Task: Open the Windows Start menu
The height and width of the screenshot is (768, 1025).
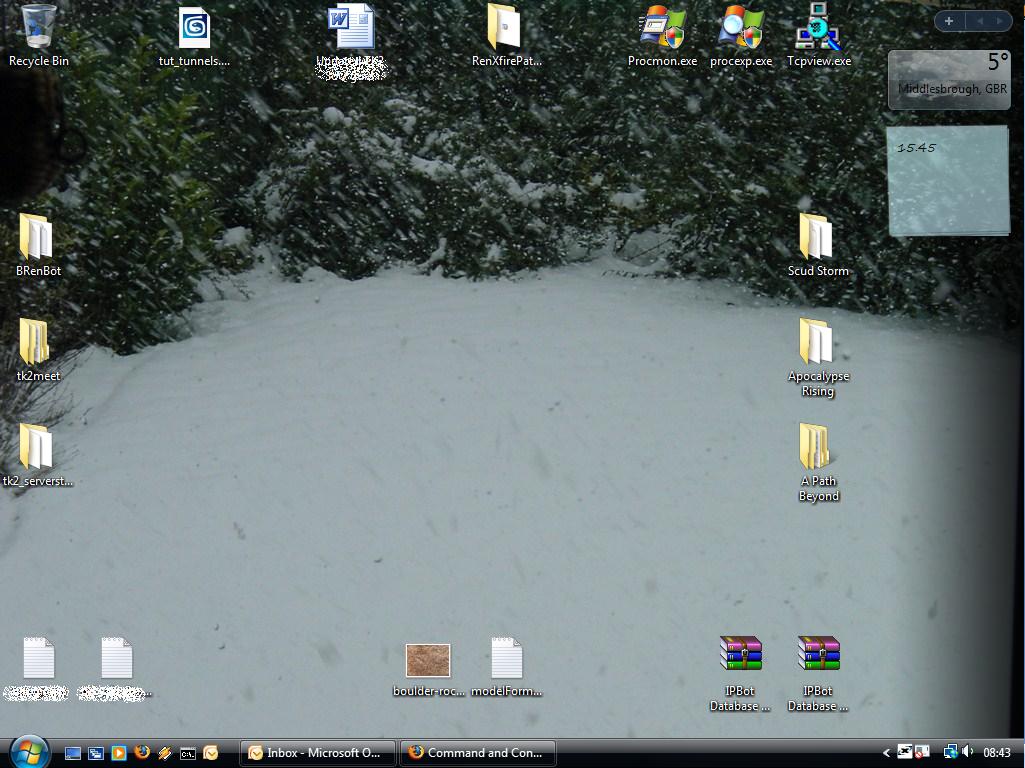Action: tap(28, 751)
